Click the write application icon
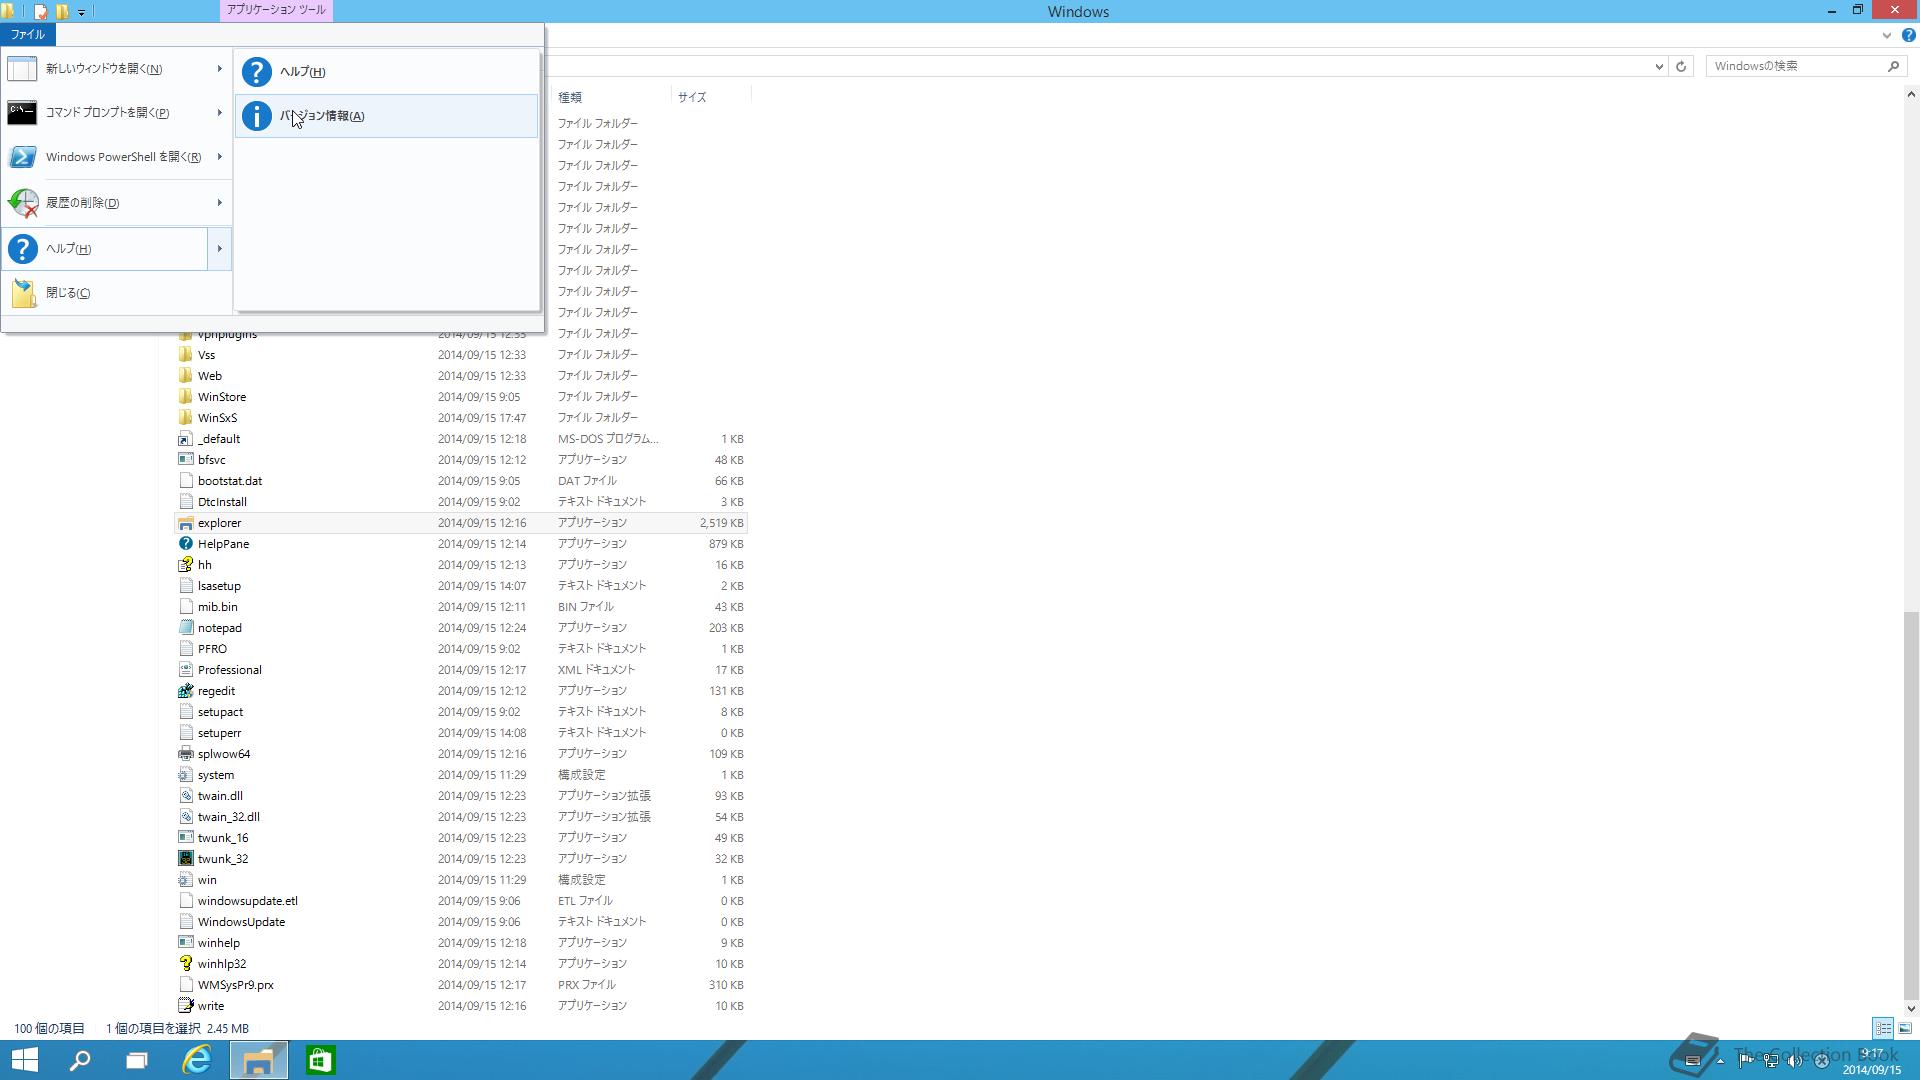The width and height of the screenshot is (1920, 1080). (x=185, y=1006)
